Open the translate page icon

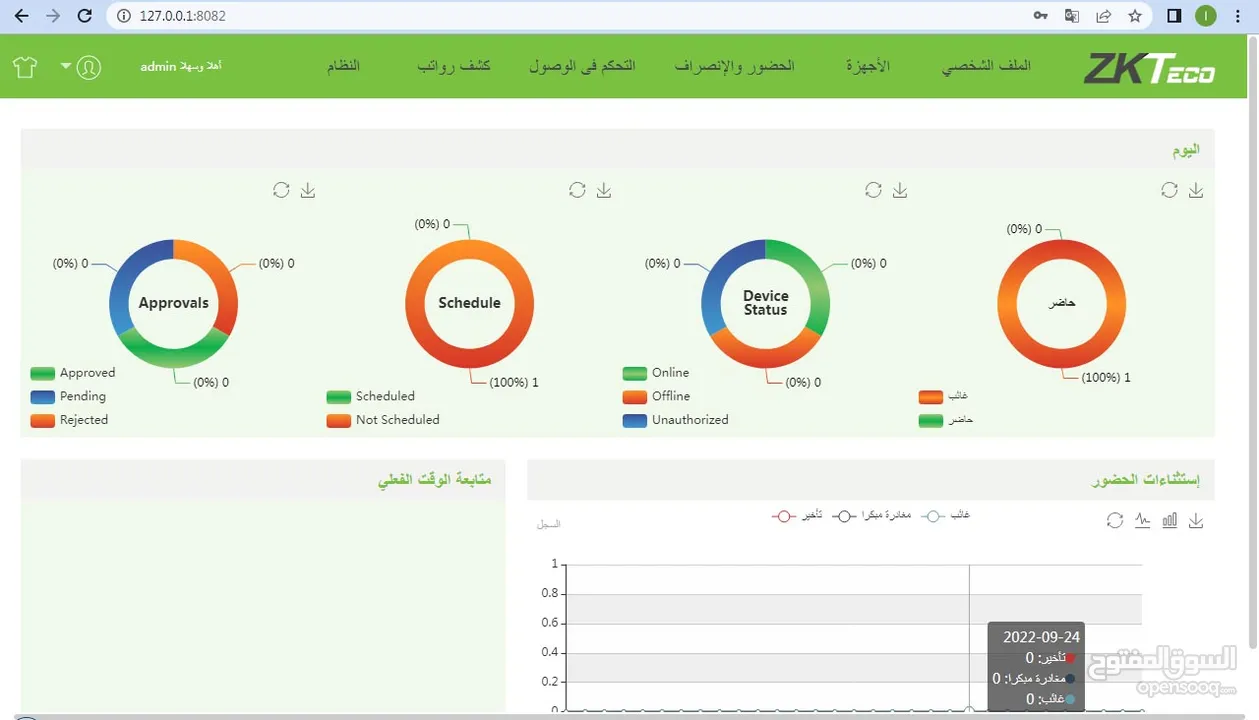tap(1072, 16)
